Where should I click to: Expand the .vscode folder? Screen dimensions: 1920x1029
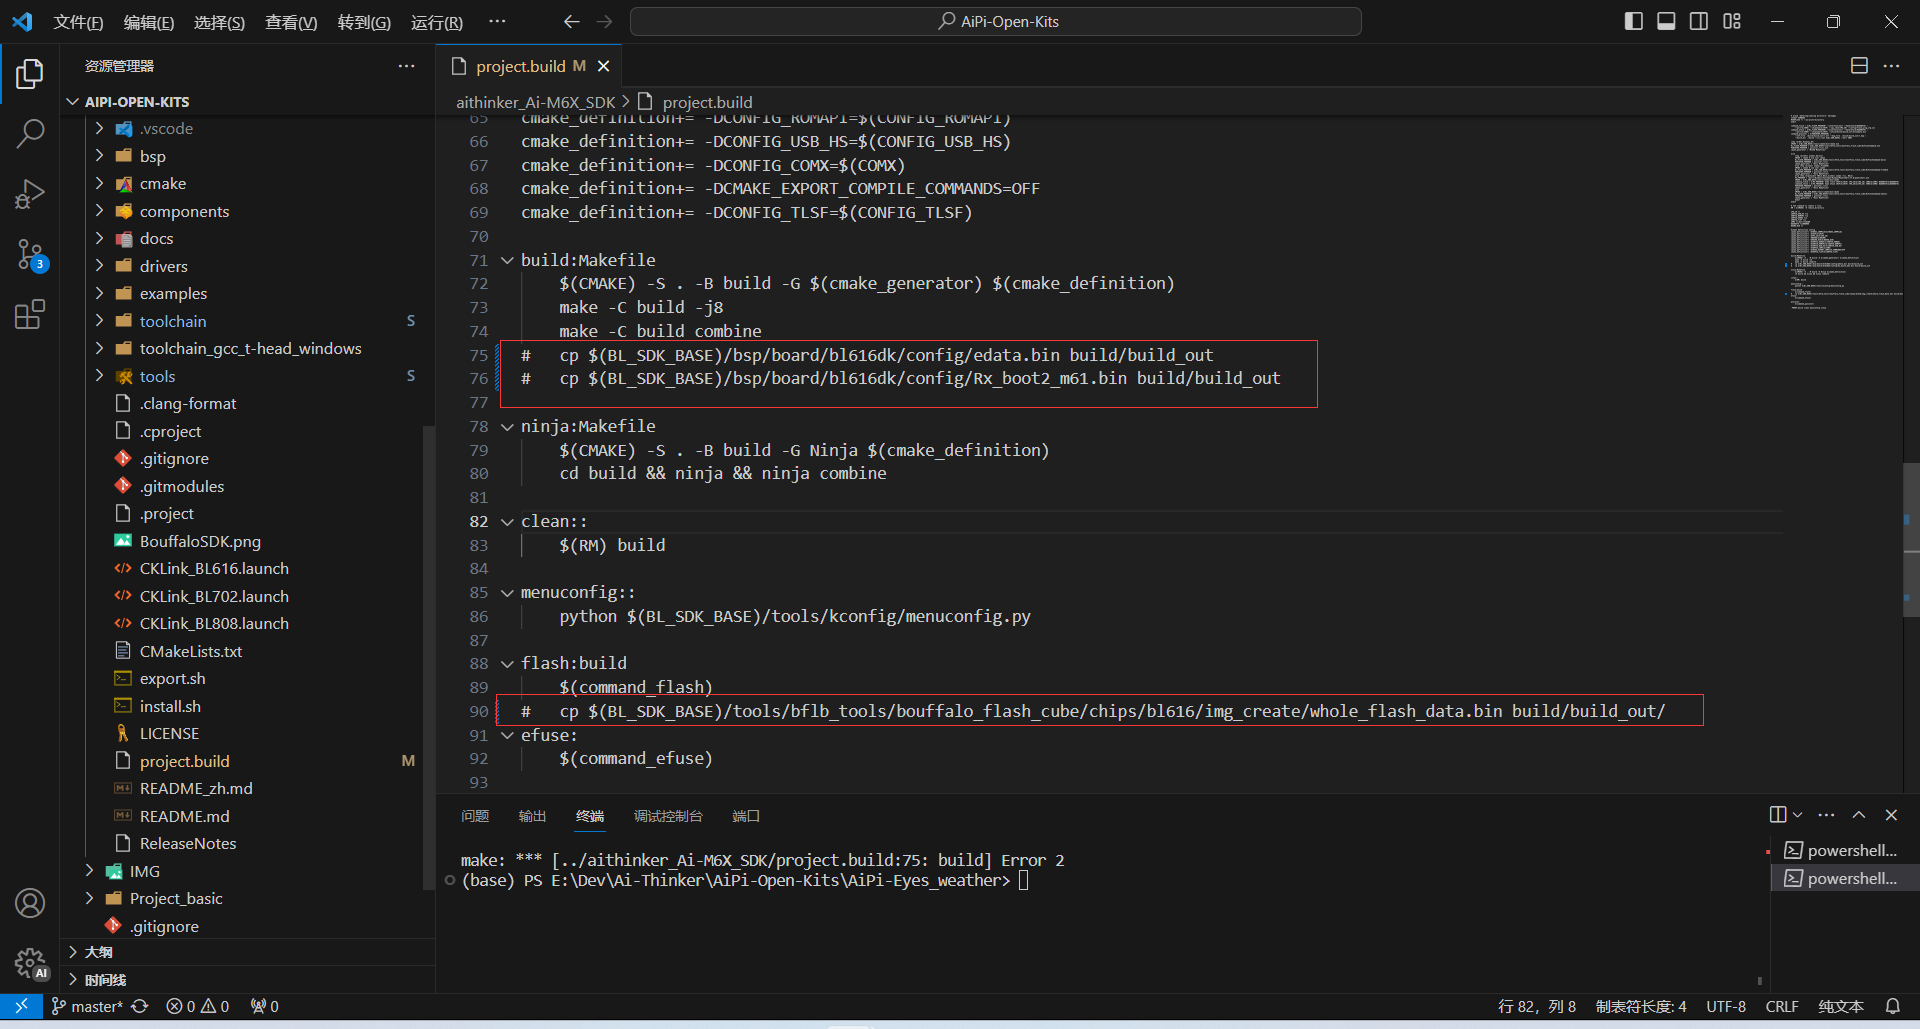[x=99, y=128]
